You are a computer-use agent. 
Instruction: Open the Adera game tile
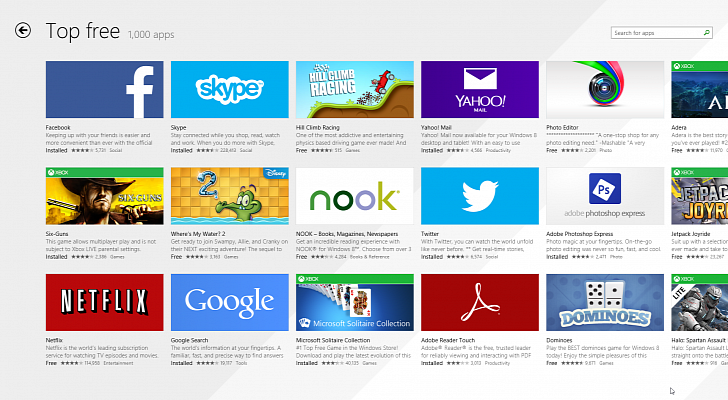pyautogui.click(x=700, y=89)
